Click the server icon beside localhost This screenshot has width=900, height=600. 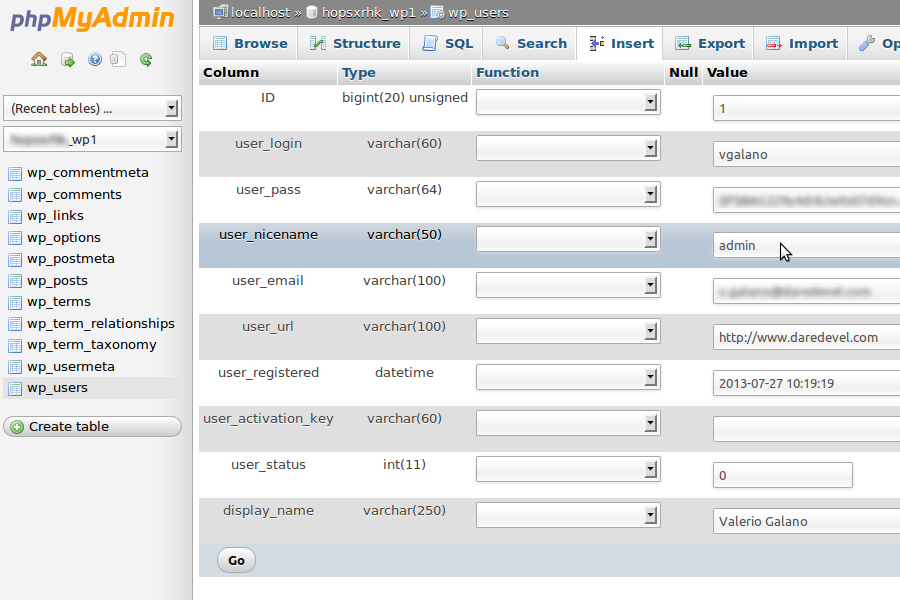pyautogui.click(x=220, y=12)
